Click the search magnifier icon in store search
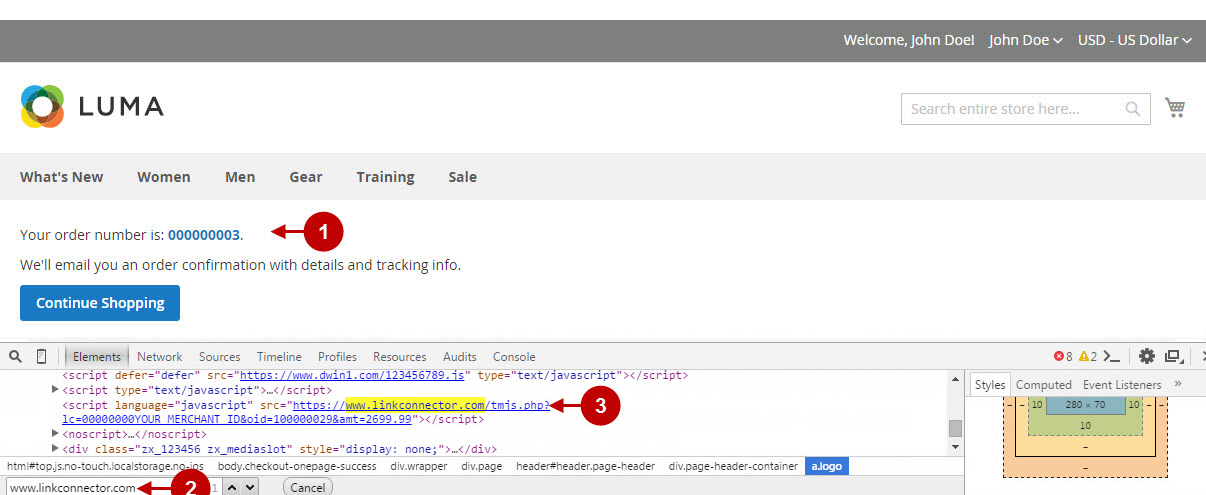 coord(1133,108)
